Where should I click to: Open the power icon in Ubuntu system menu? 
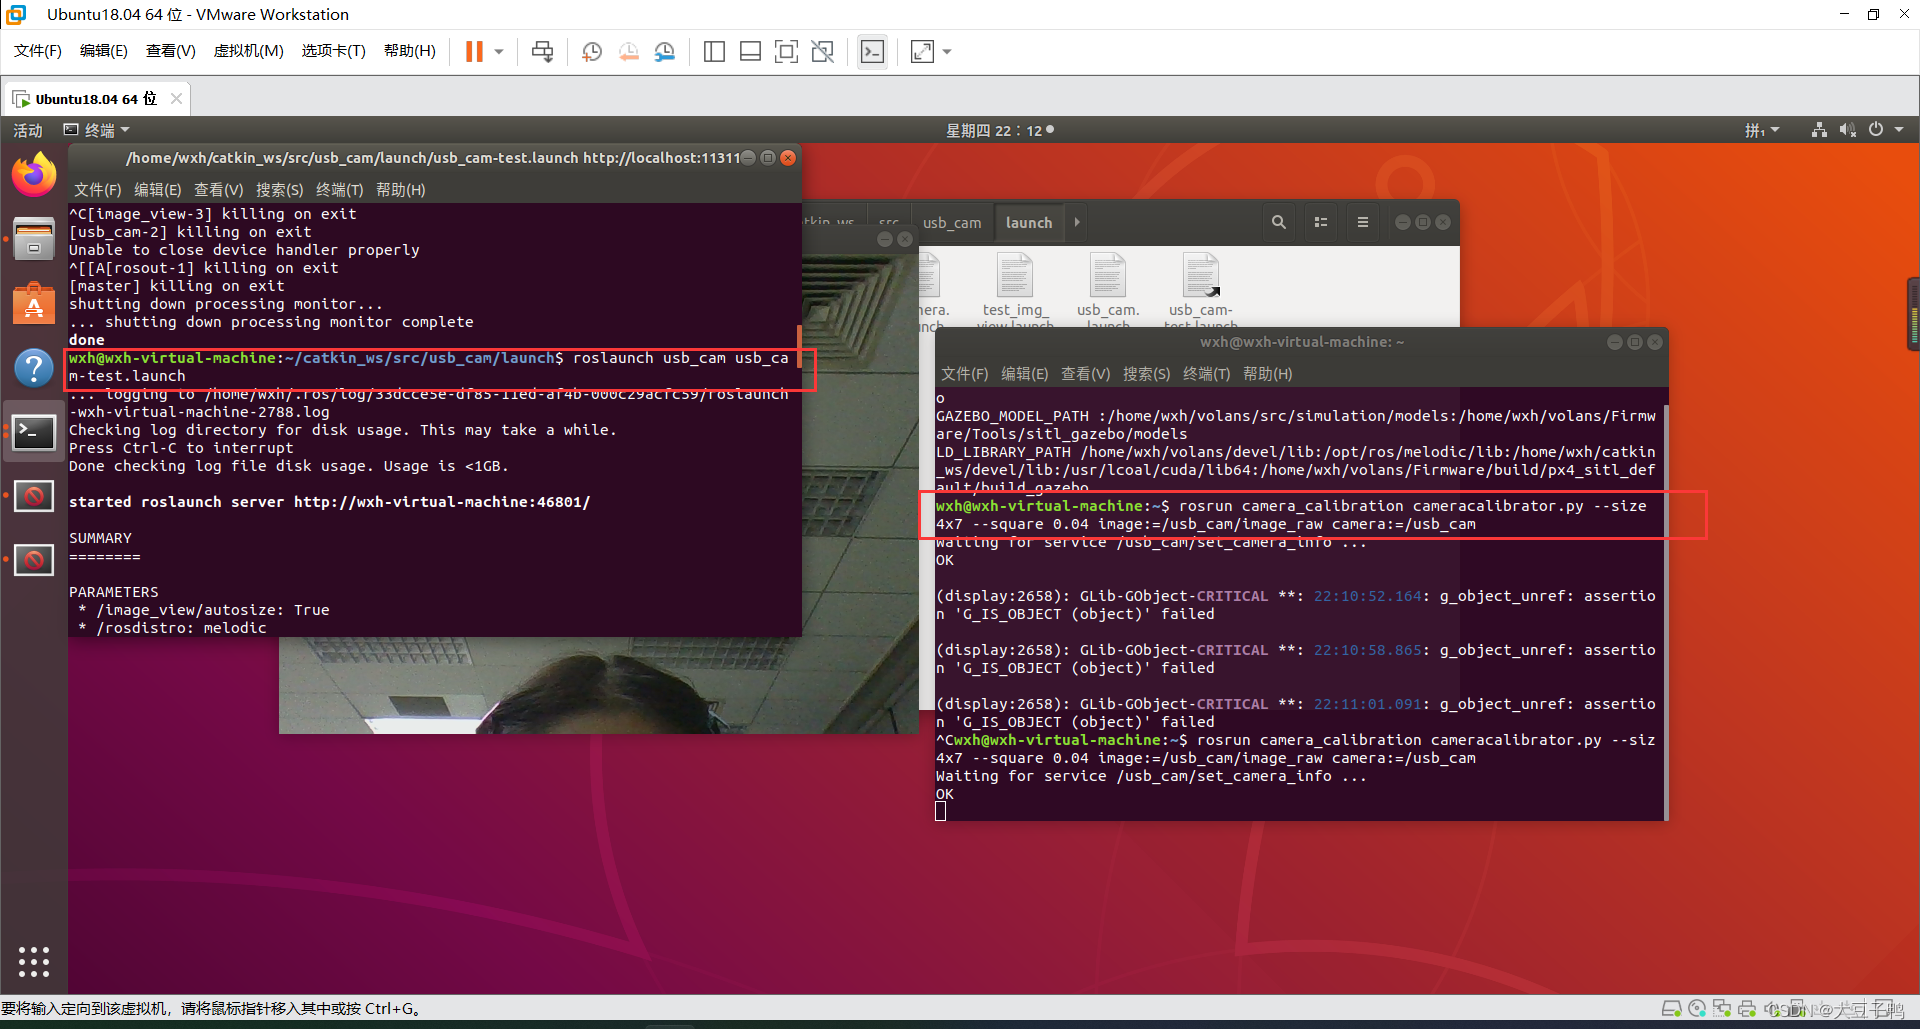[1876, 130]
